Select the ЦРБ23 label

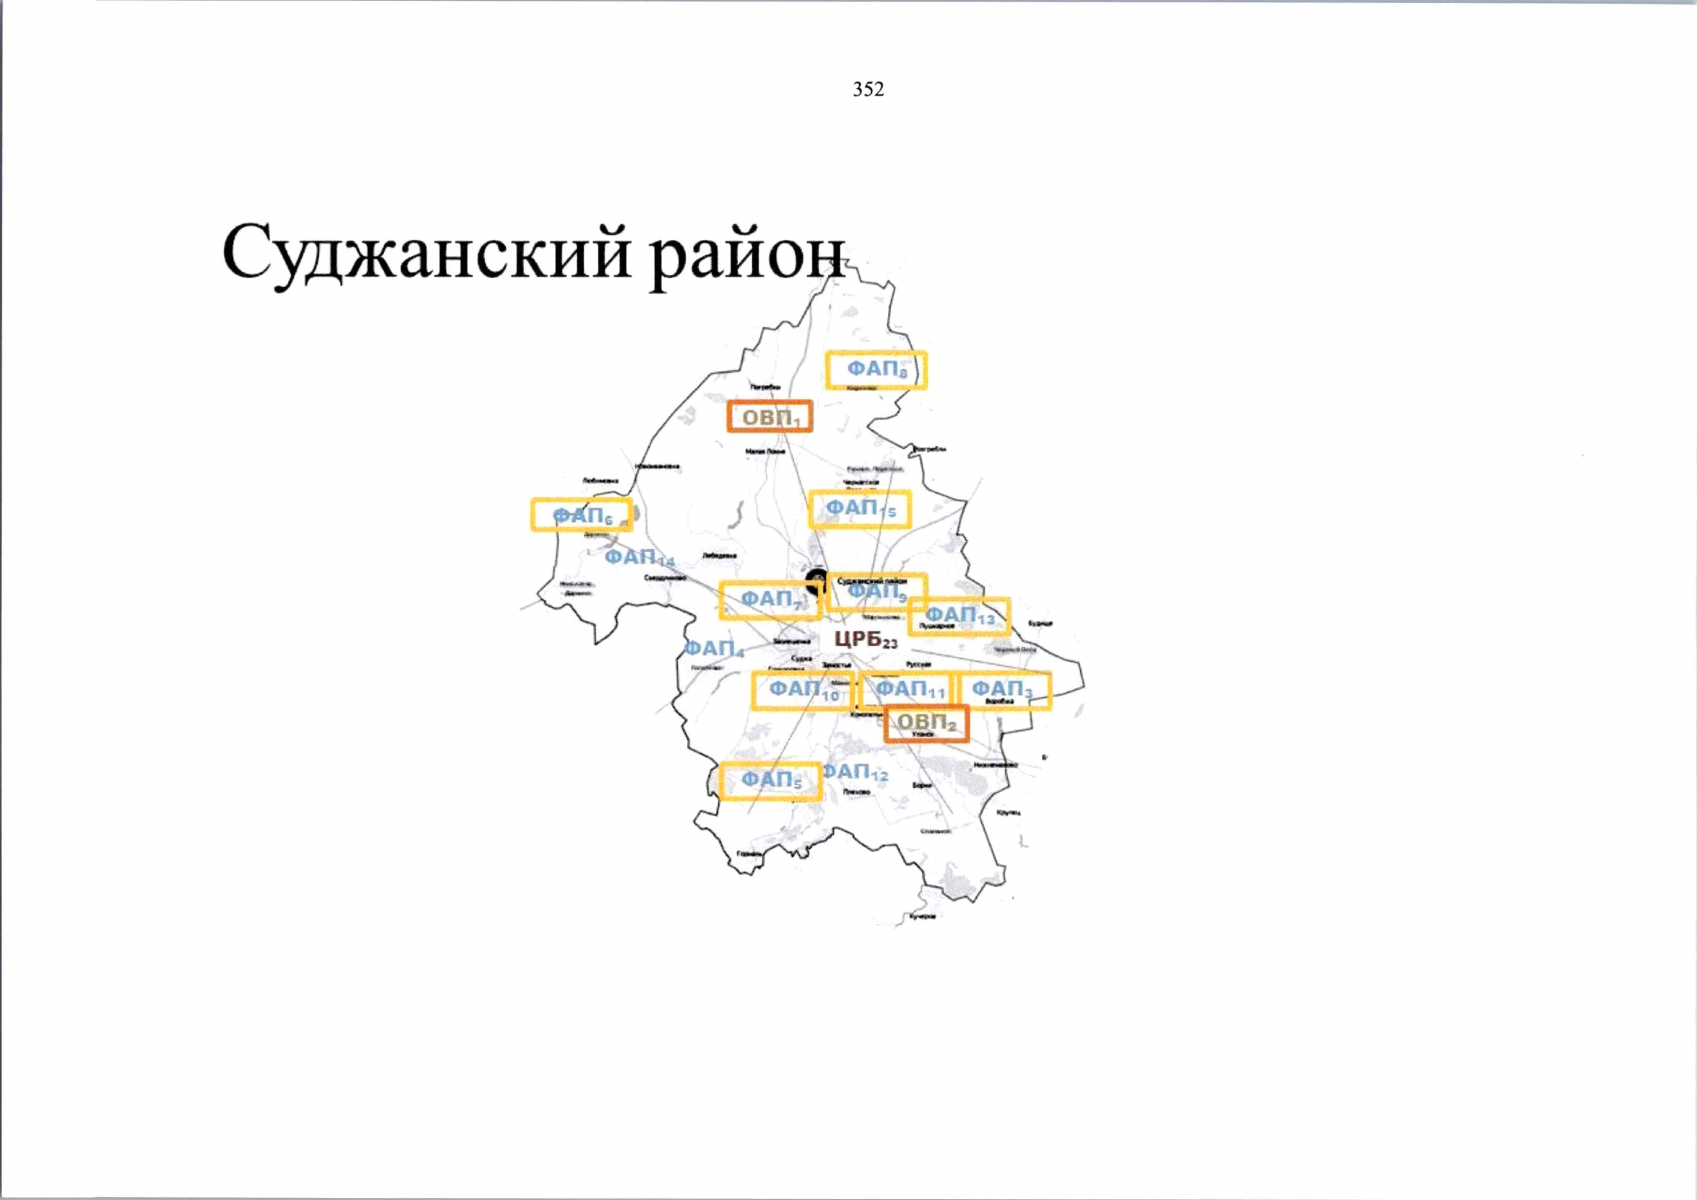click(866, 640)
